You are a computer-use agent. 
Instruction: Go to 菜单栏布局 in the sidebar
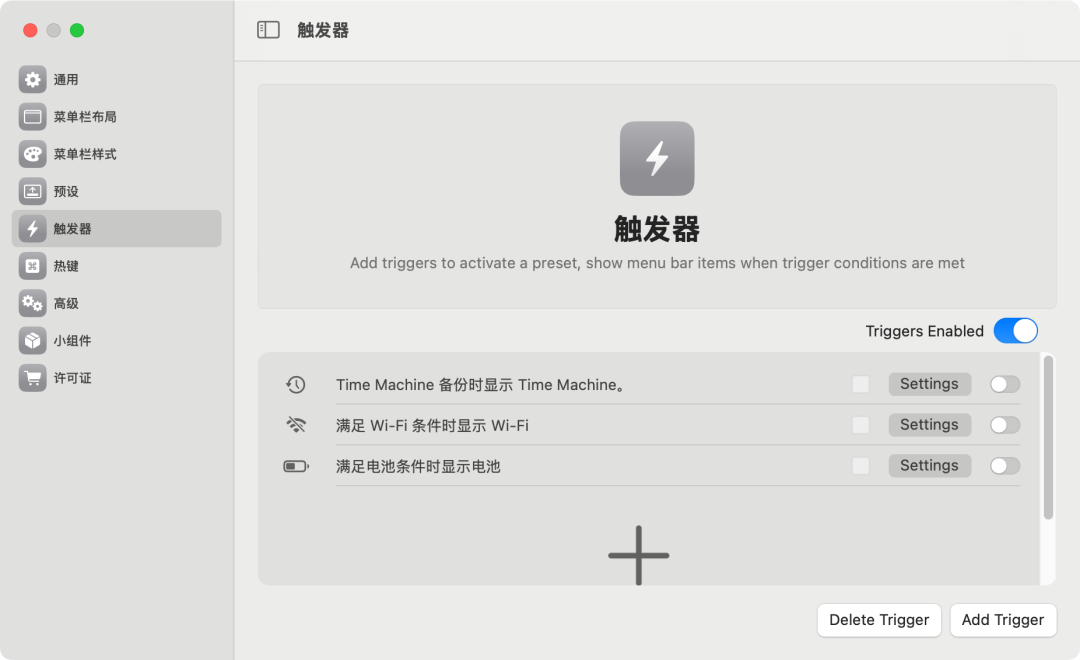(x=116, y=116)
